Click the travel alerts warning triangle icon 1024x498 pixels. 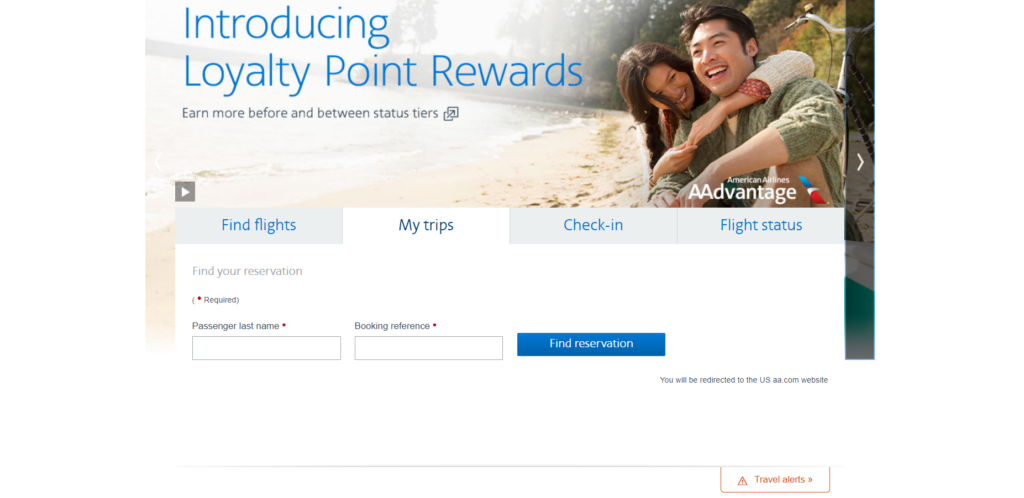[742, 480]
